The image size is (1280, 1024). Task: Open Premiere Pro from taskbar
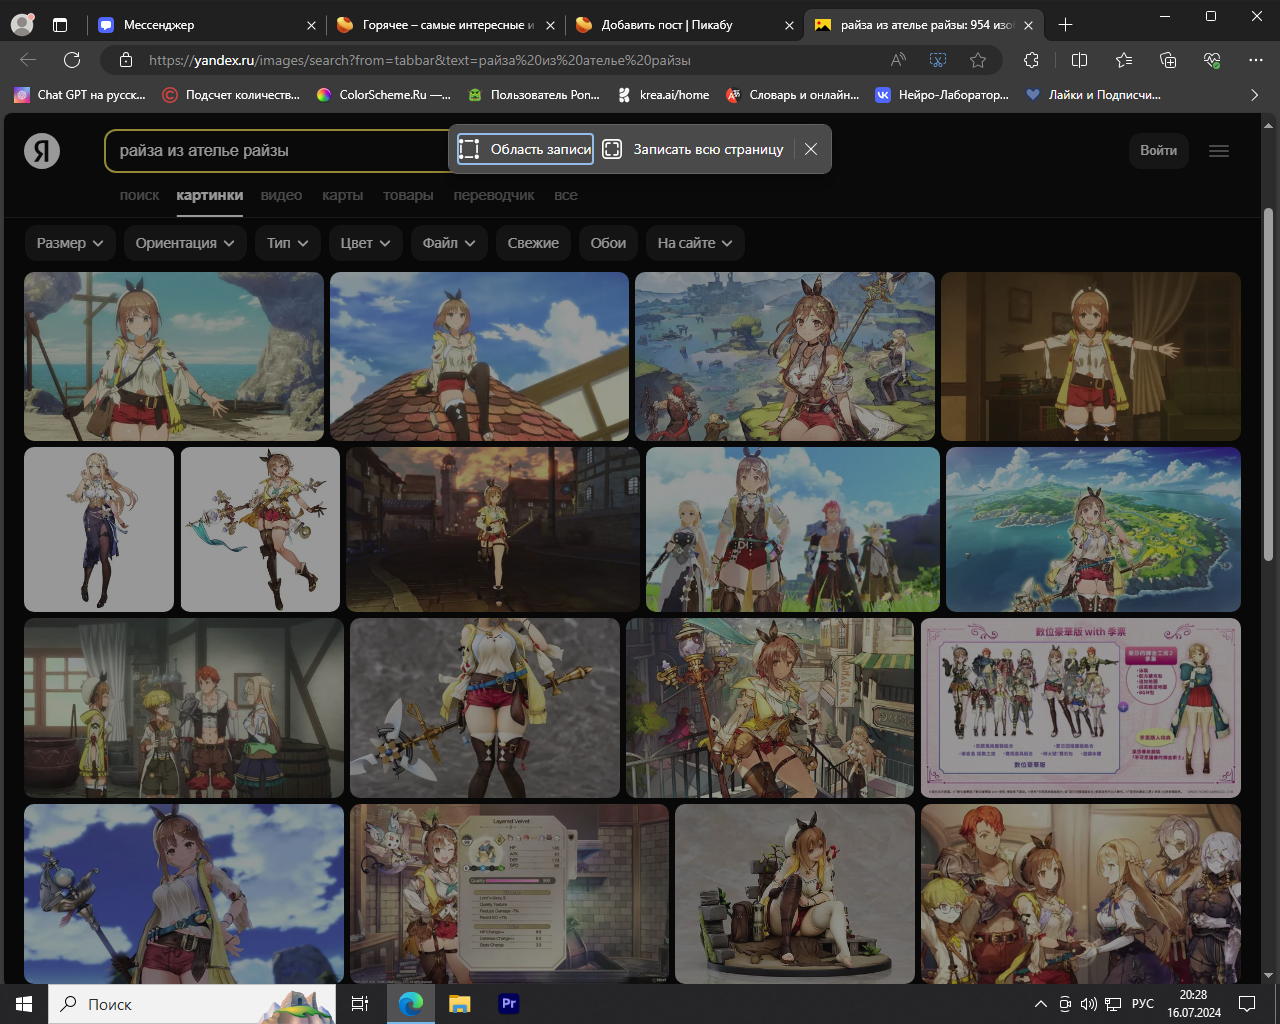509,1003
